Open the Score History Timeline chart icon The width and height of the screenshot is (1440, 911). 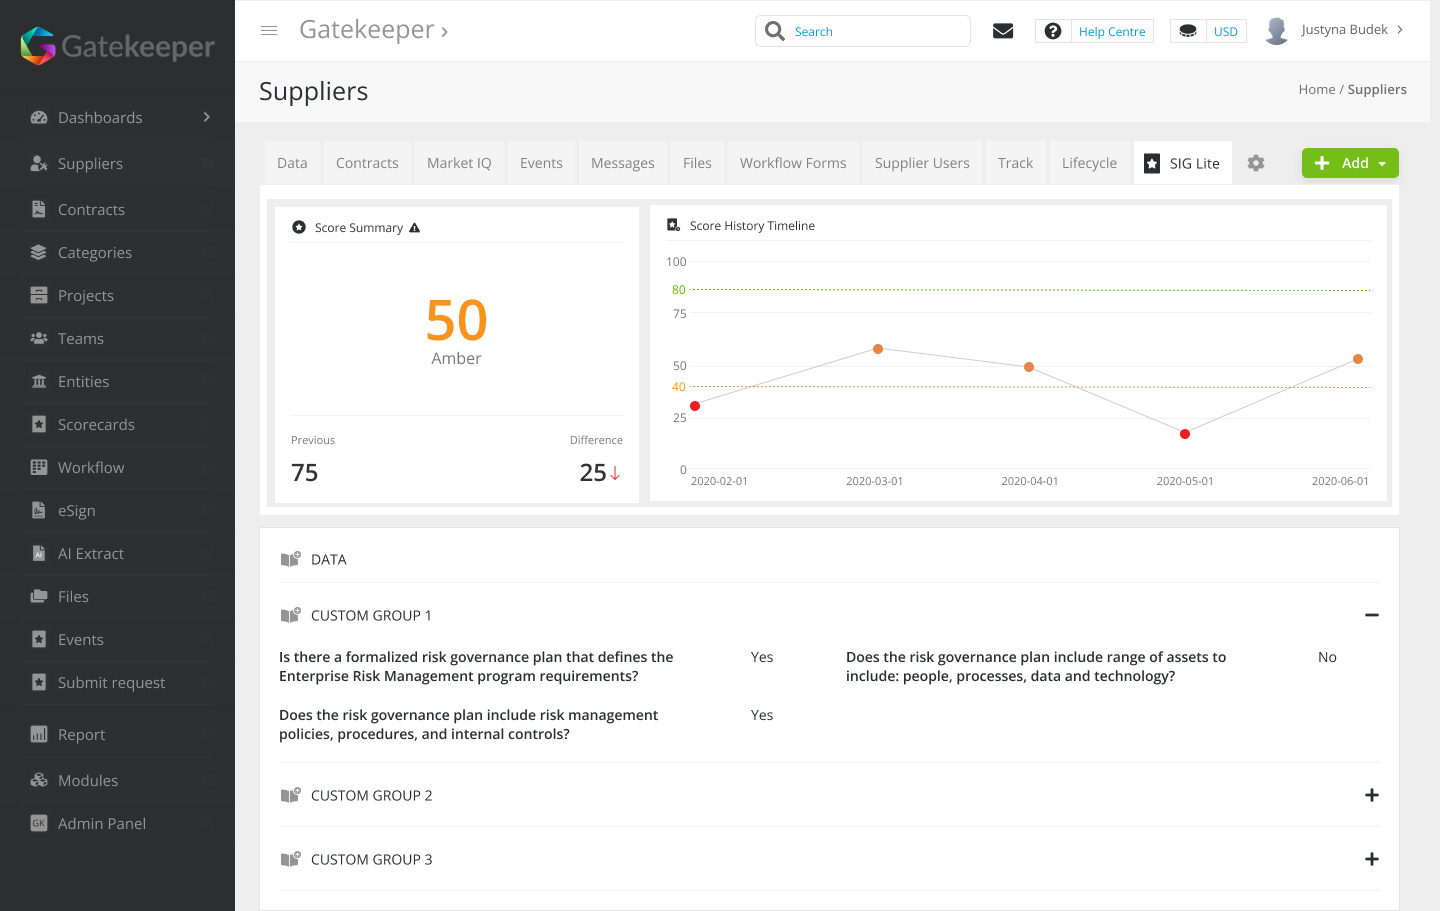click(672, 224)
